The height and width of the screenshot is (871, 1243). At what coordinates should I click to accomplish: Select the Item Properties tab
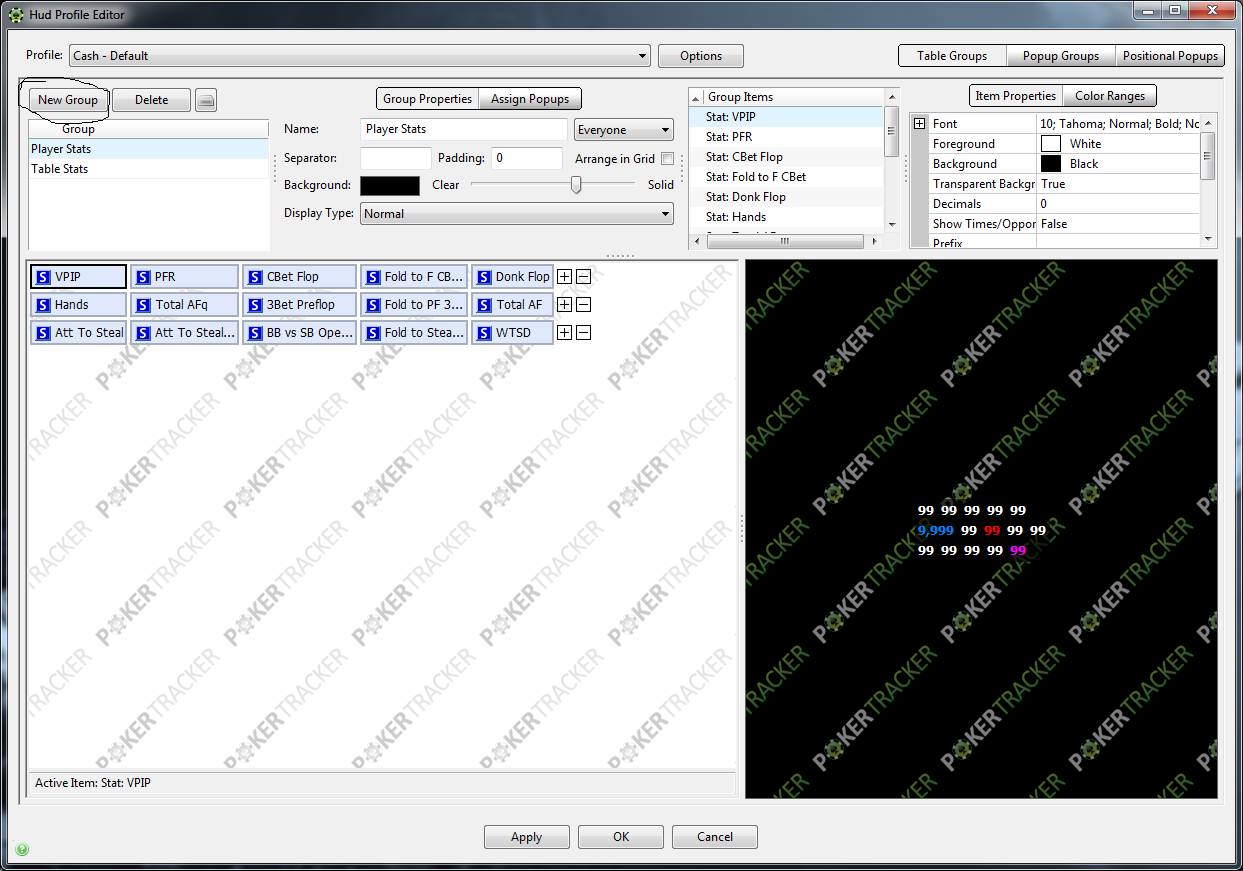point(1015,96)
